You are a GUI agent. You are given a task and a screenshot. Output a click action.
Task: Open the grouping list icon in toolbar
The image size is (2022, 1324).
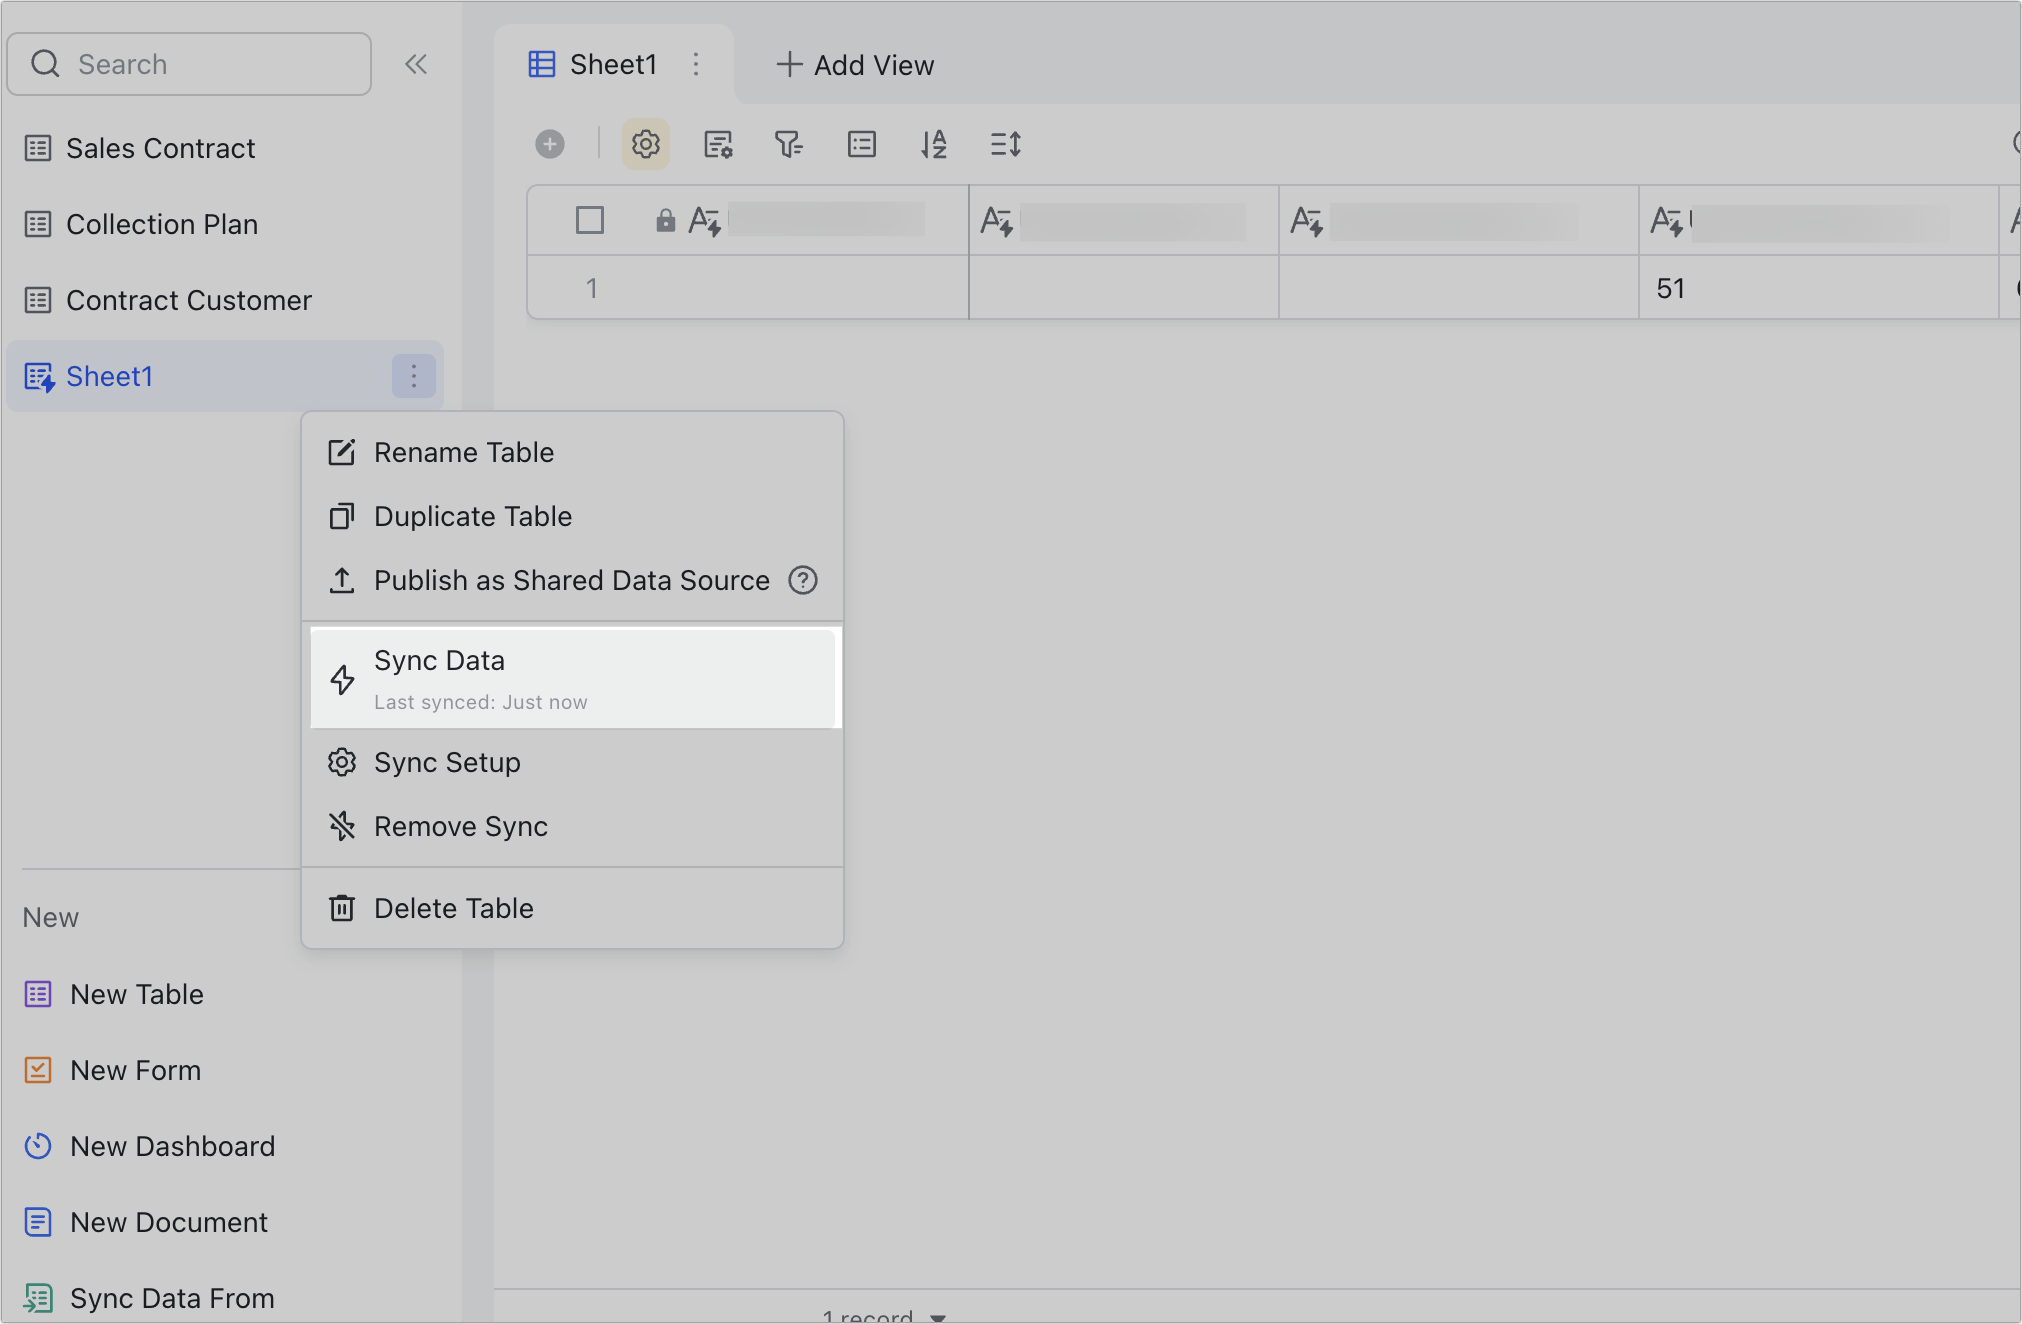(x=861, y=144)
